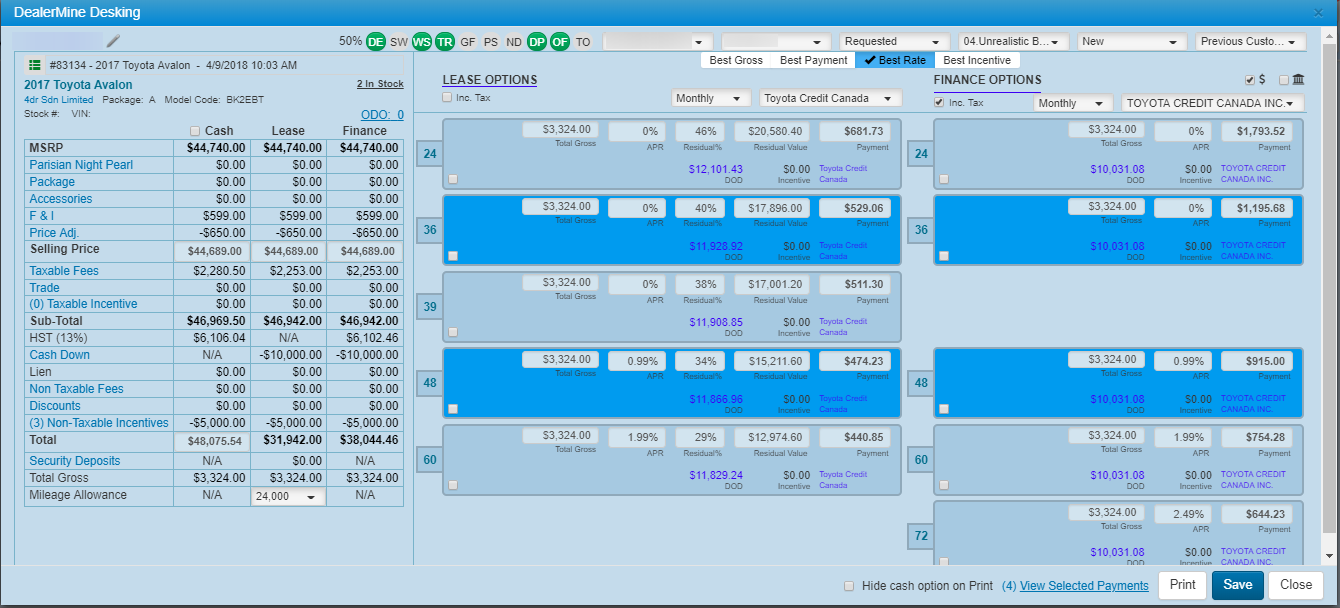Screen dimensions: 1340x608
Task: Select the grey GF status badge
Action: [468, 42]
